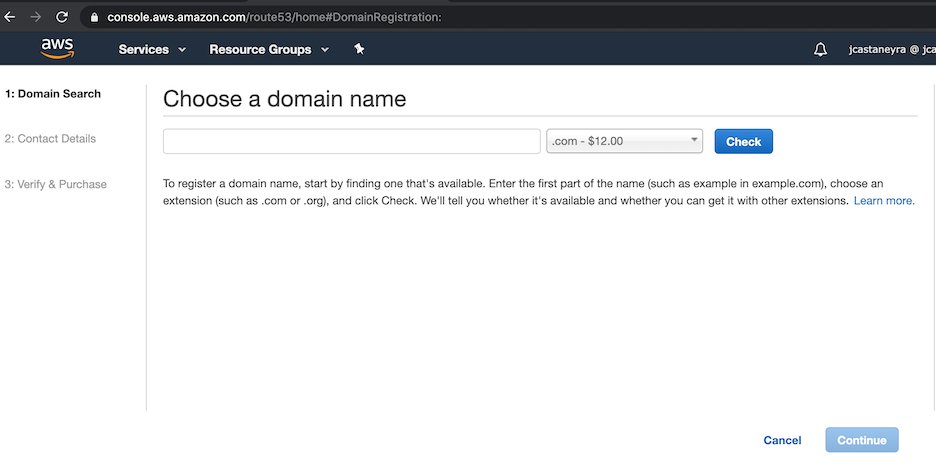Open the Learn more link
The height and width of the screenshot is (469, 936).
tap(883, 200)
